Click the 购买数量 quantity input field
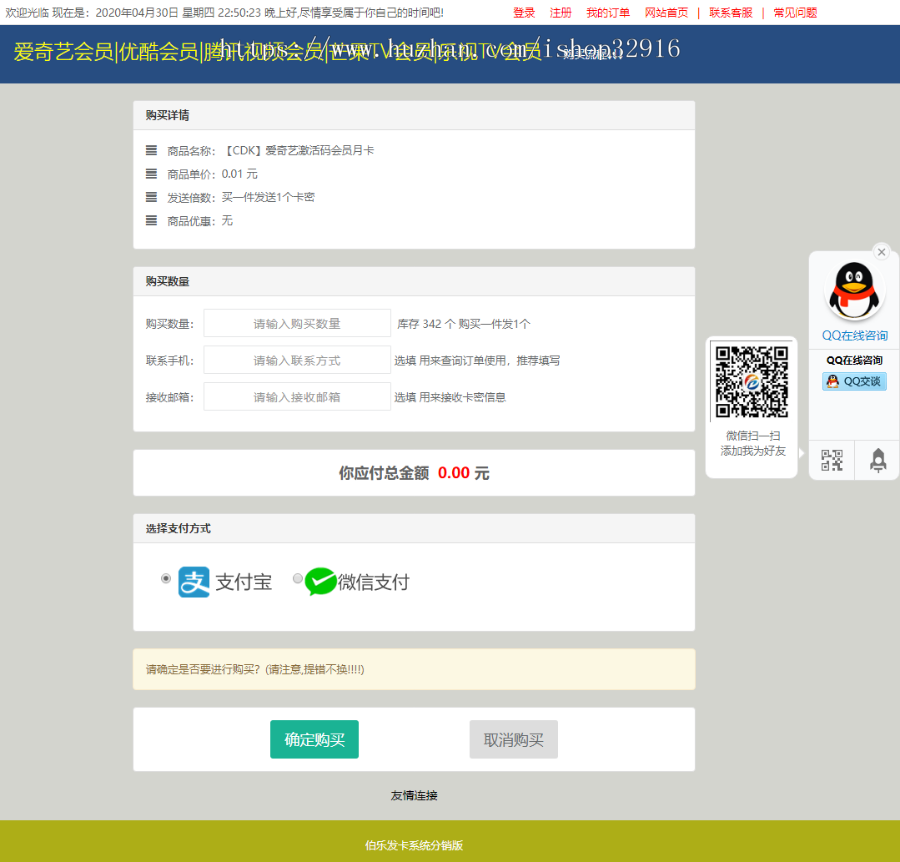 tap(296, 323)
